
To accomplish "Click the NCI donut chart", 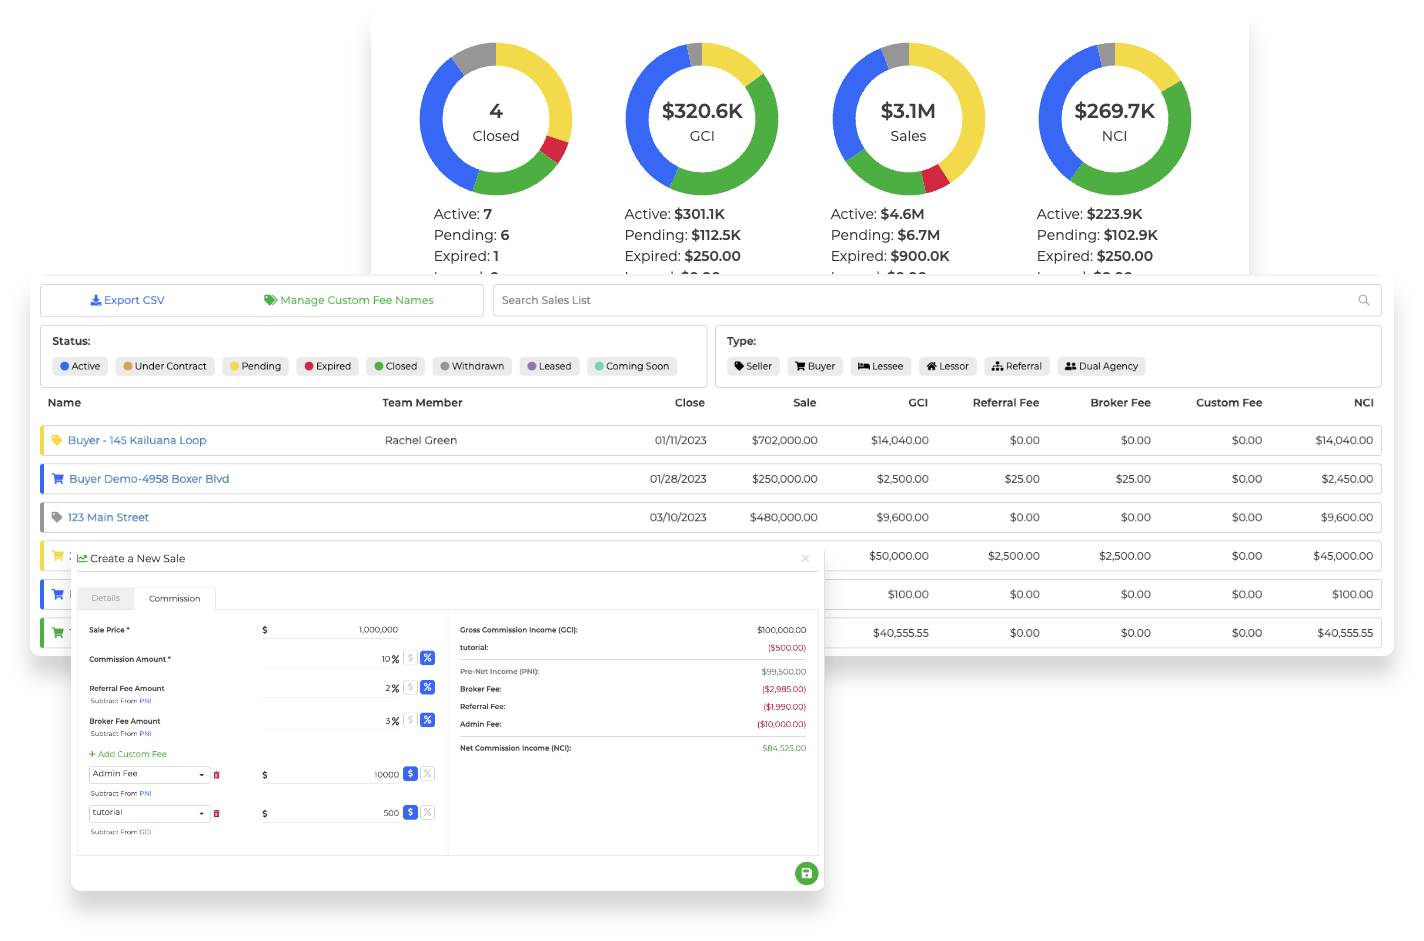I will (x=1115, y=119).
